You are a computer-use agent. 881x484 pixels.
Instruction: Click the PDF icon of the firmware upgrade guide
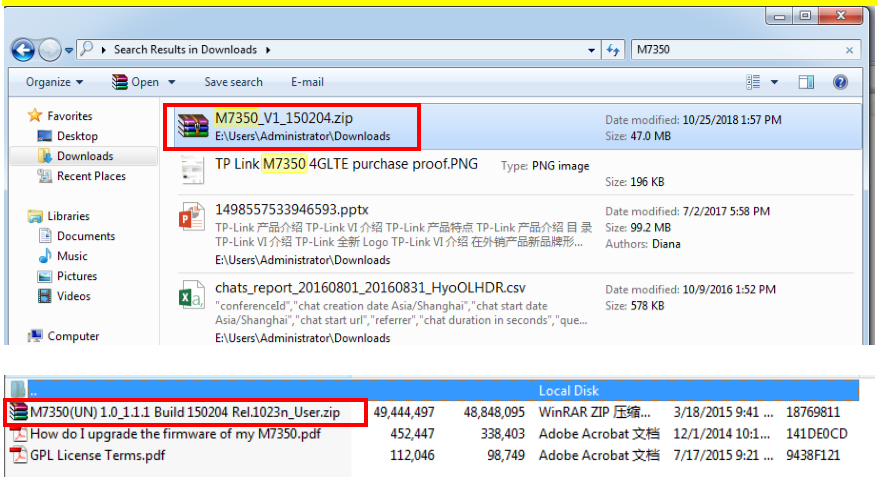(19, 434)
